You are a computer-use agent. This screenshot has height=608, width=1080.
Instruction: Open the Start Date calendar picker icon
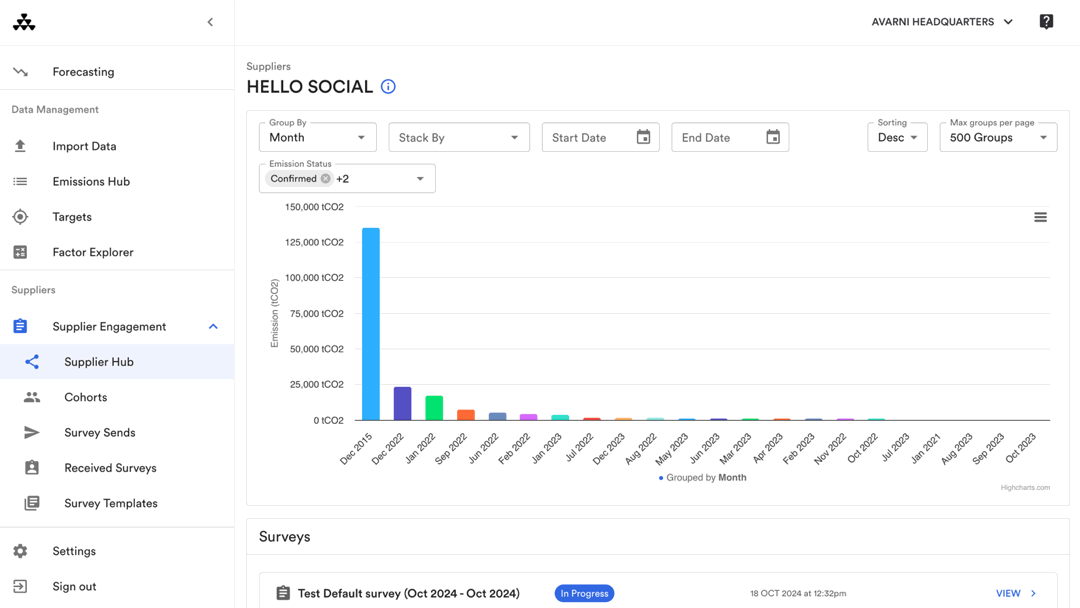coord(643,137)
